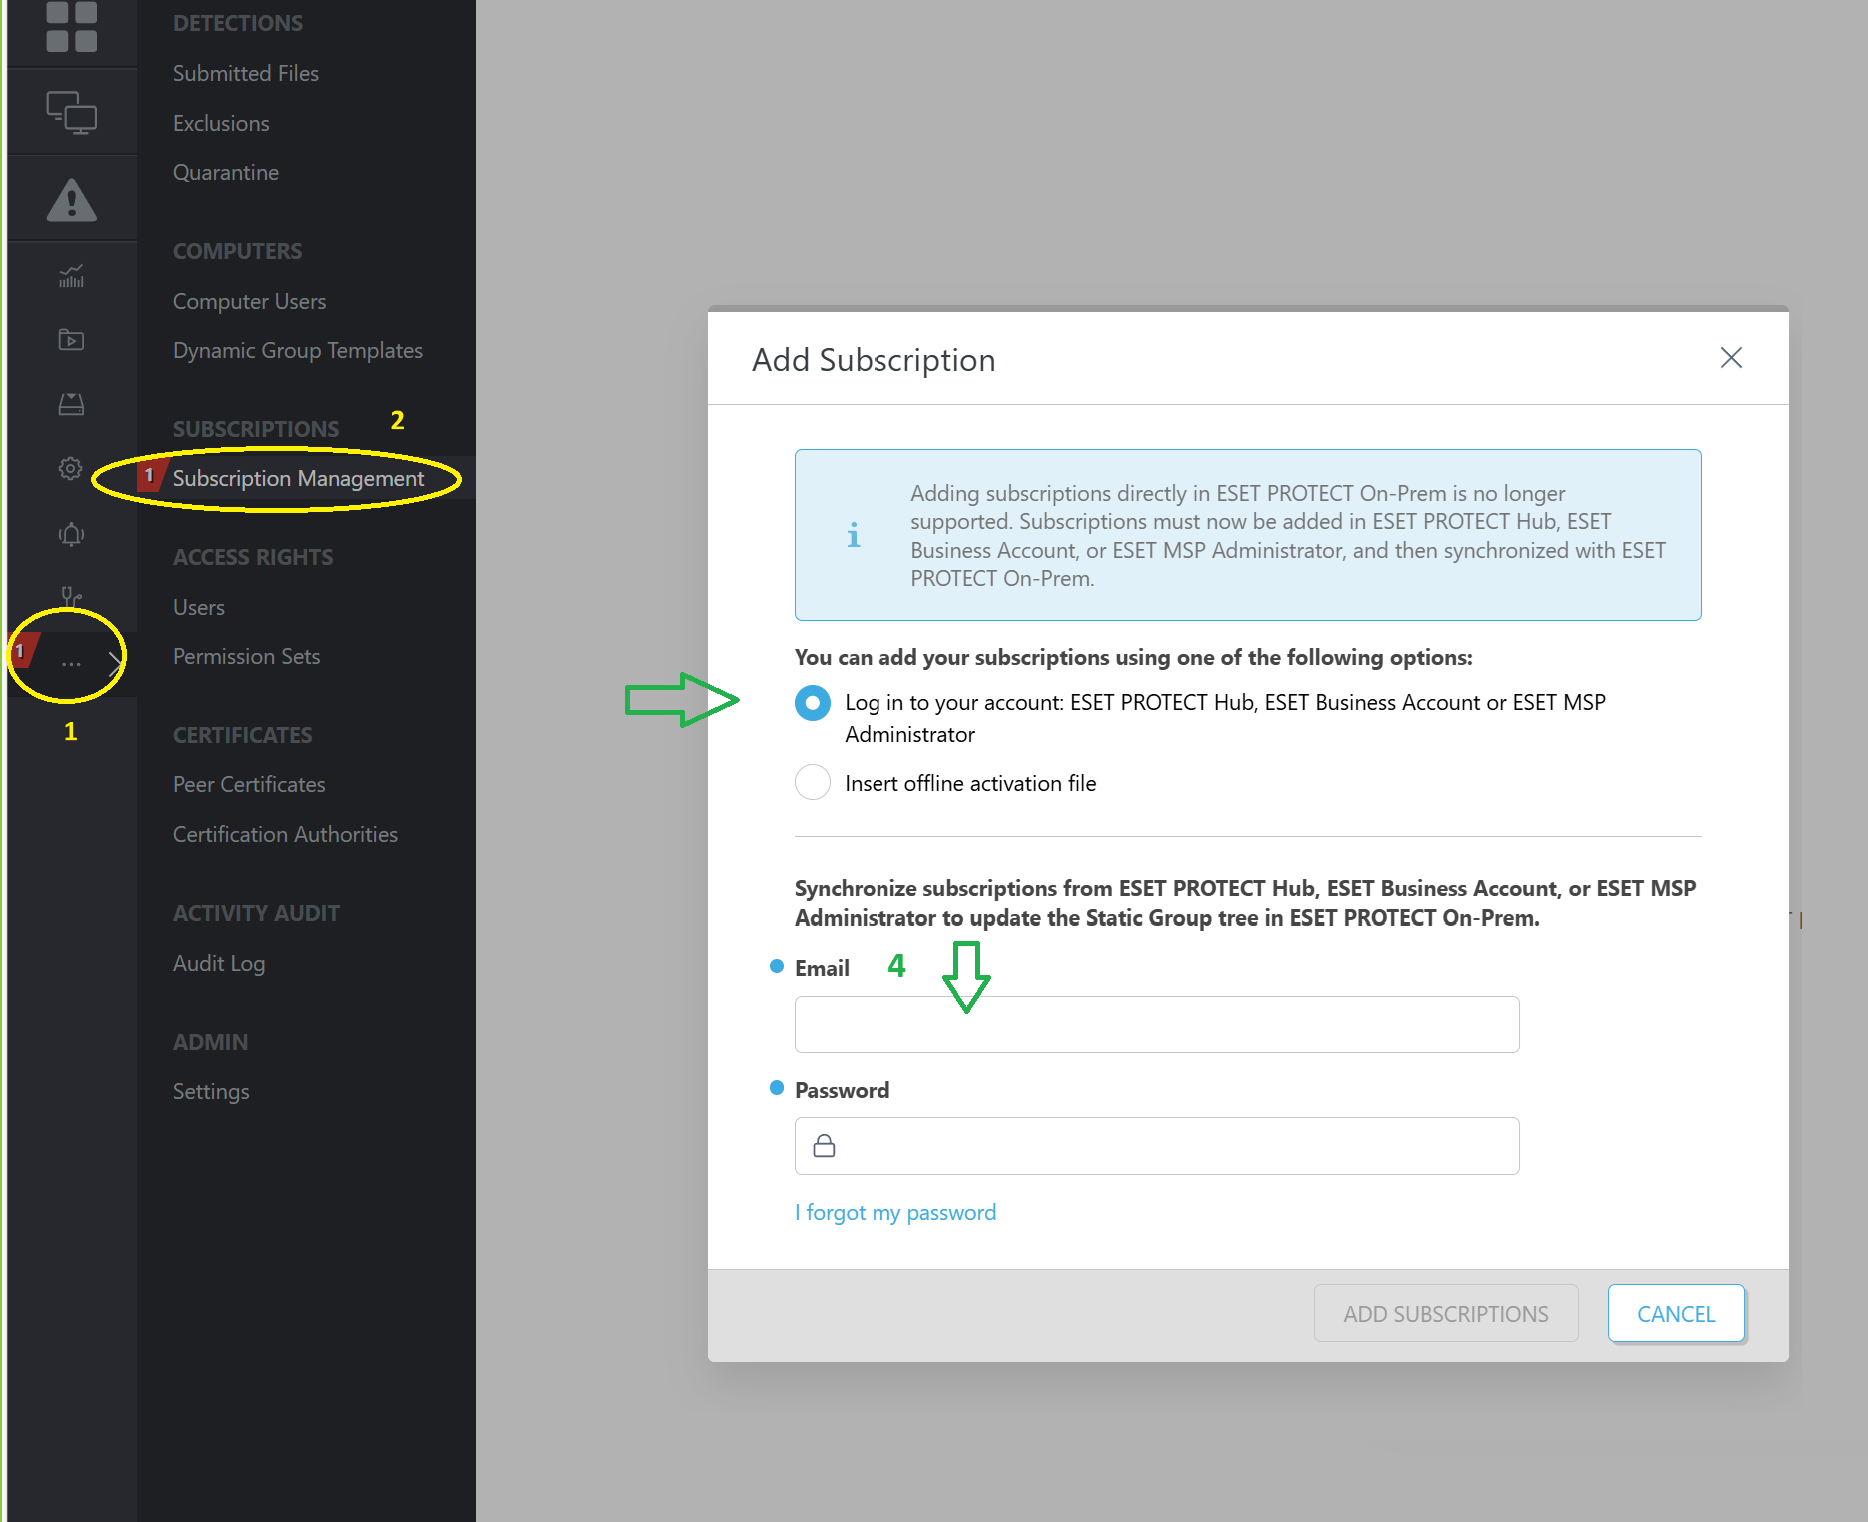Go to Permission Sets in sidebar

(246, 657)
